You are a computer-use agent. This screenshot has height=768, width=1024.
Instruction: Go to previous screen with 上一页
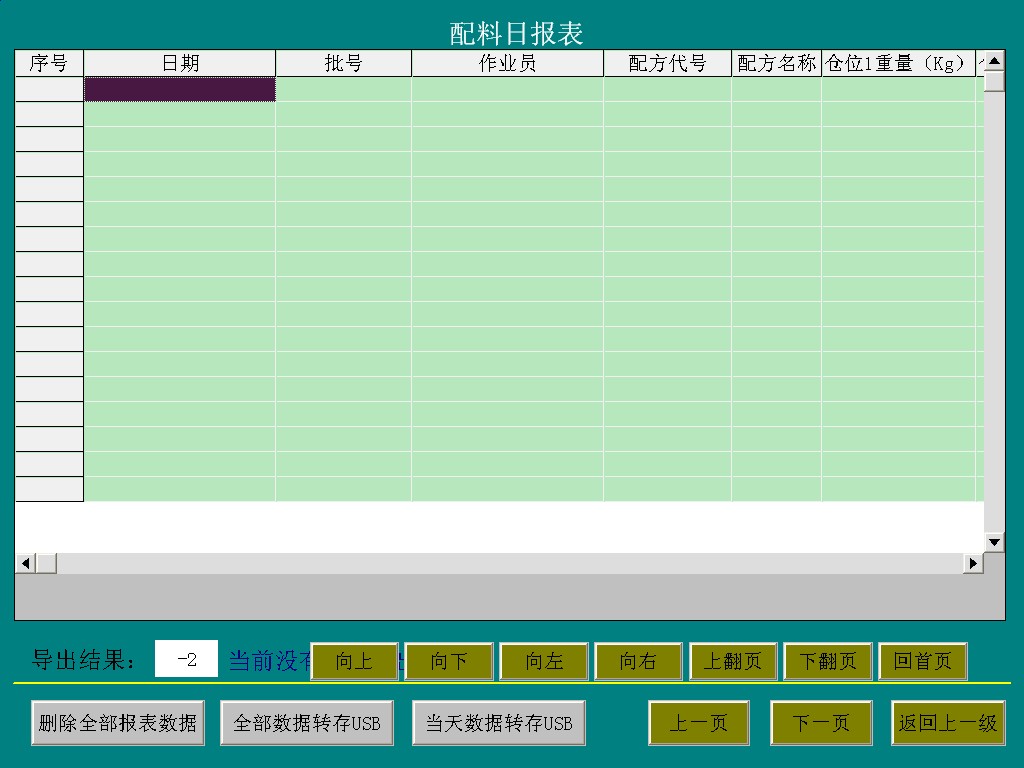(698, 723)
